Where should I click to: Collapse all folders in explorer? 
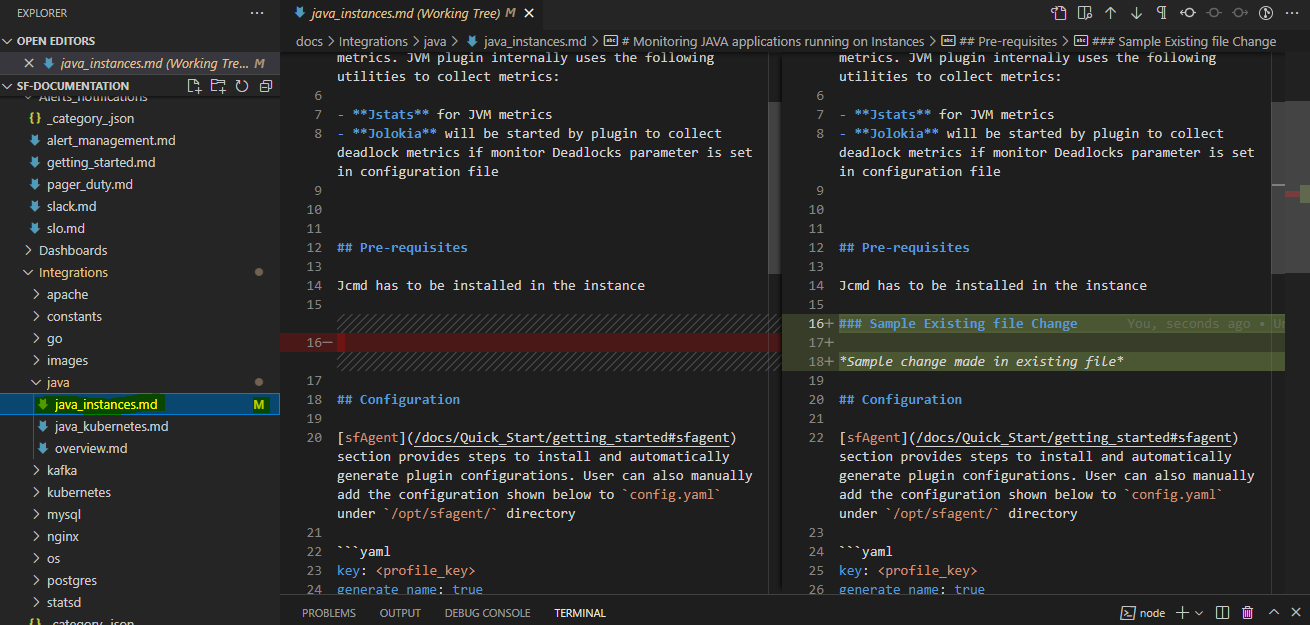pos(265,86)
